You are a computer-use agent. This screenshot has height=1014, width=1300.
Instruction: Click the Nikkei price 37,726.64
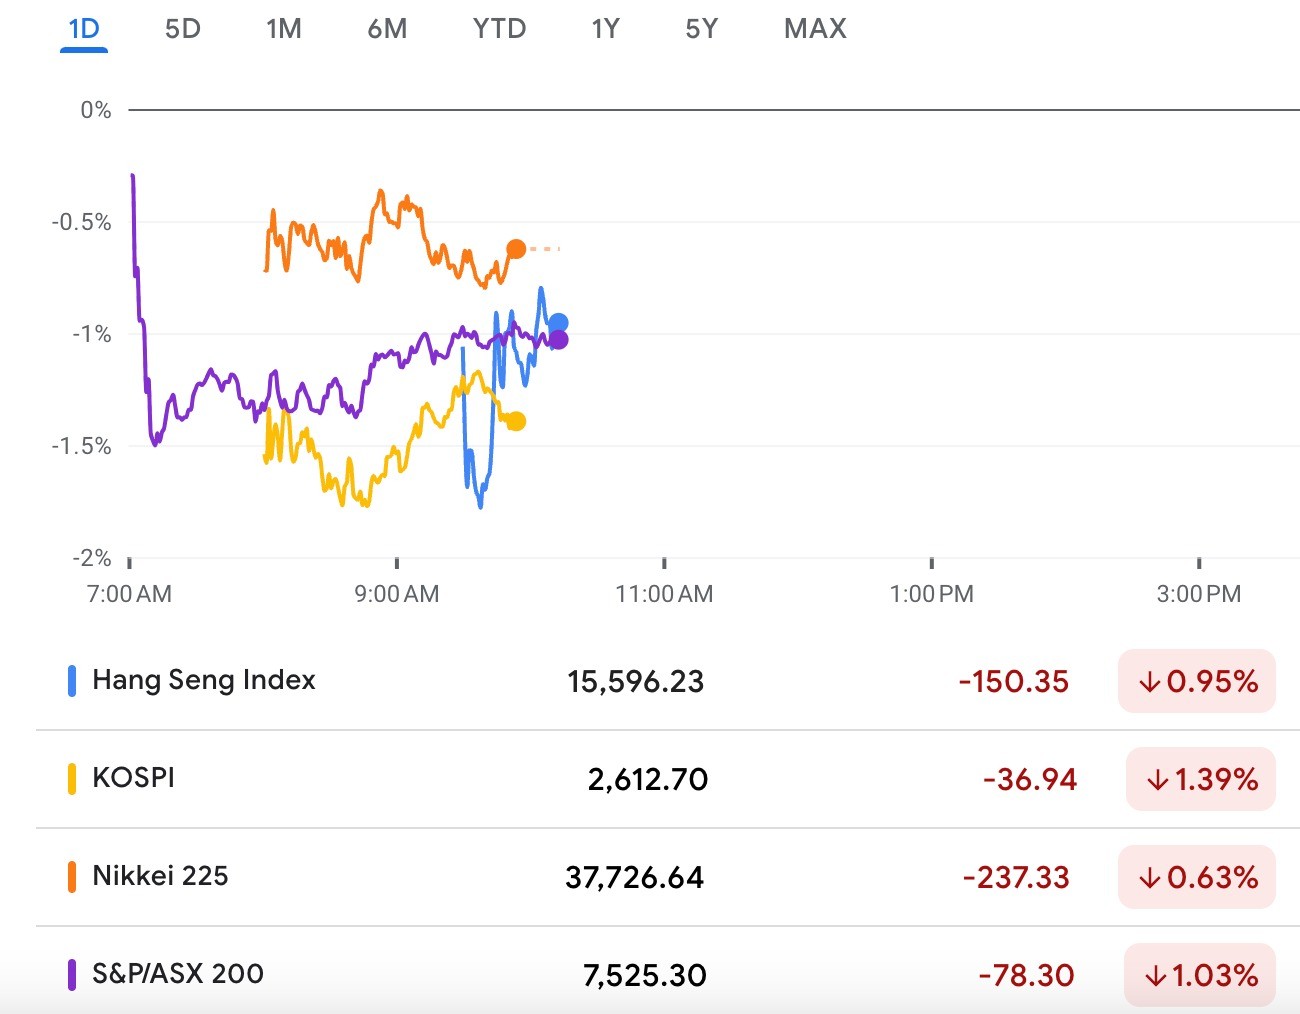tap(635, 878)
